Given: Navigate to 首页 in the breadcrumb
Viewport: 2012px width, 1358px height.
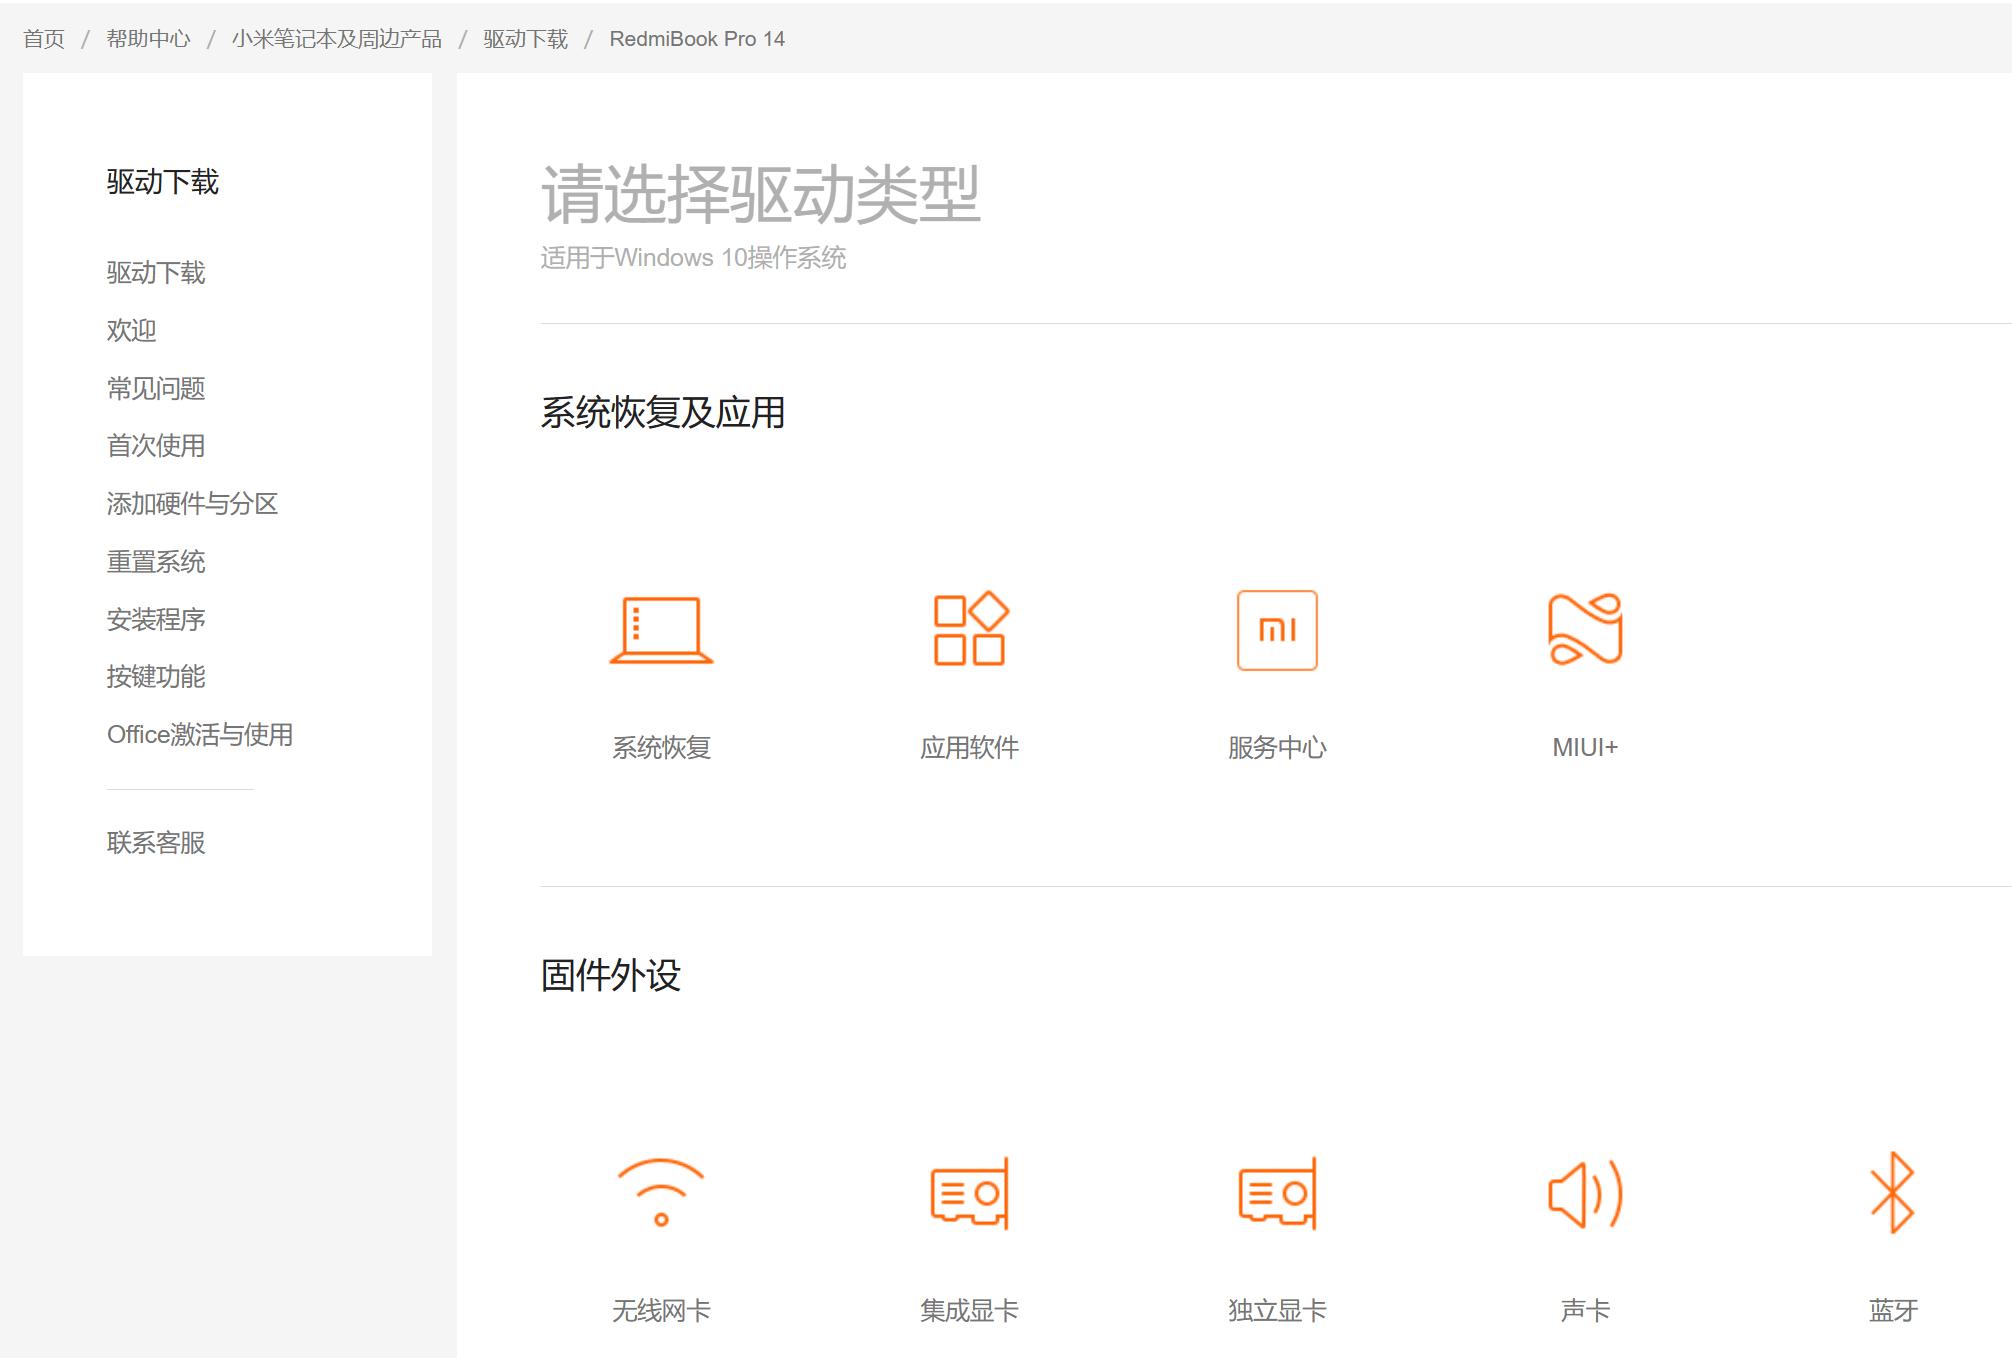Looking at the screenshot, I should coord(44,38).
